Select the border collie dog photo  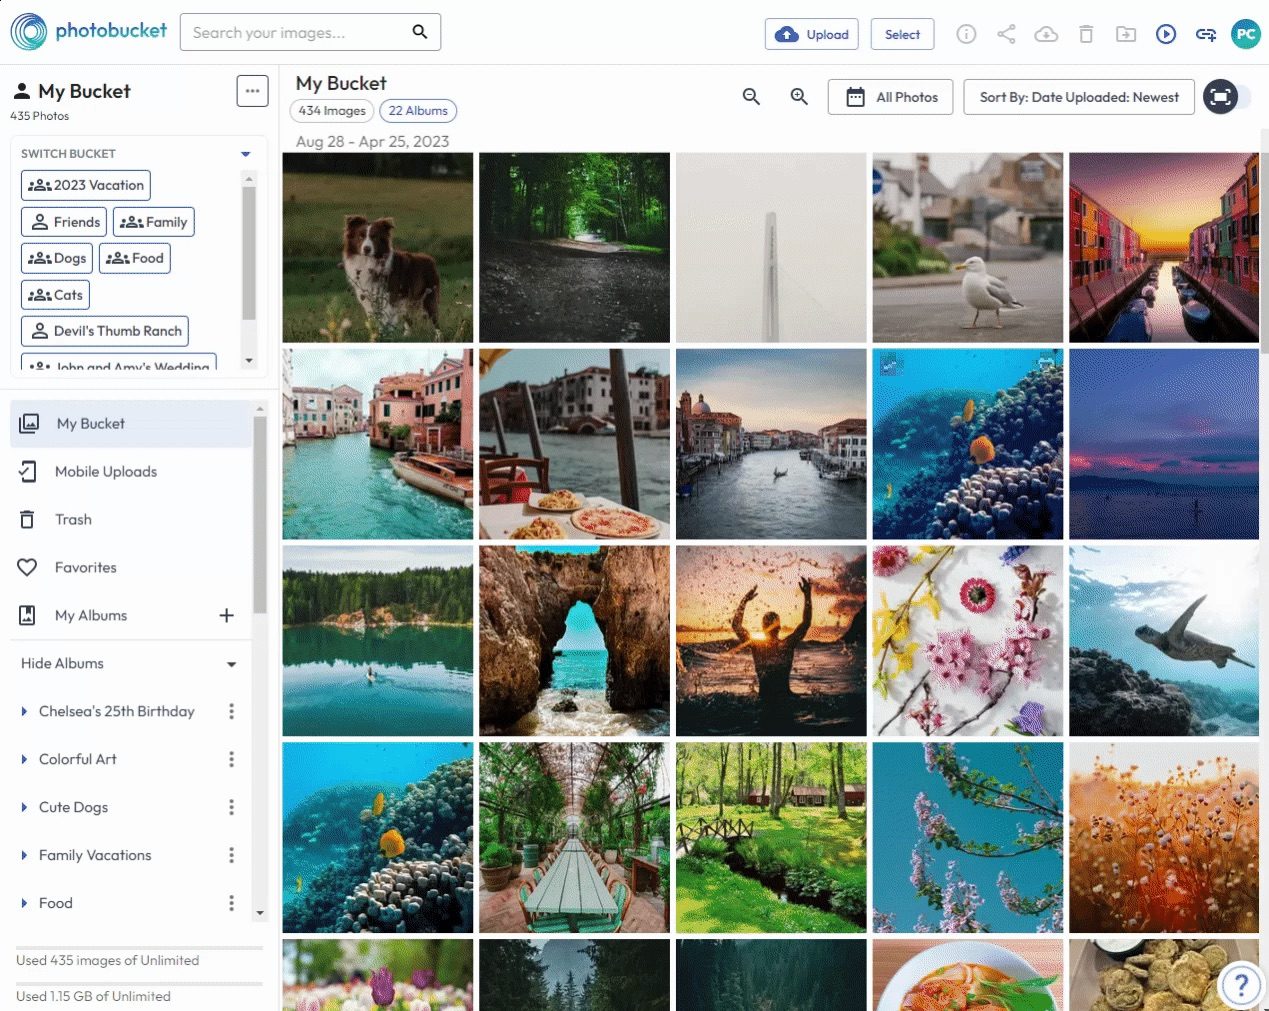(378, 248)
